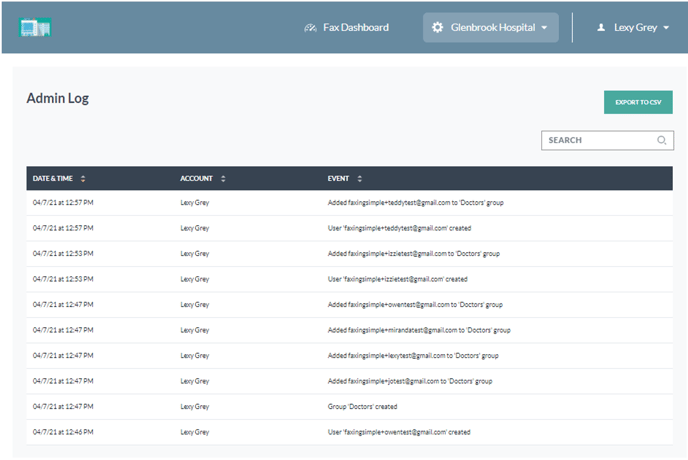Expand the Lexy Grey user dropdown arrow
Image resolution: width=688 pixels, height=460 pixels.
(x=666, y=28)
